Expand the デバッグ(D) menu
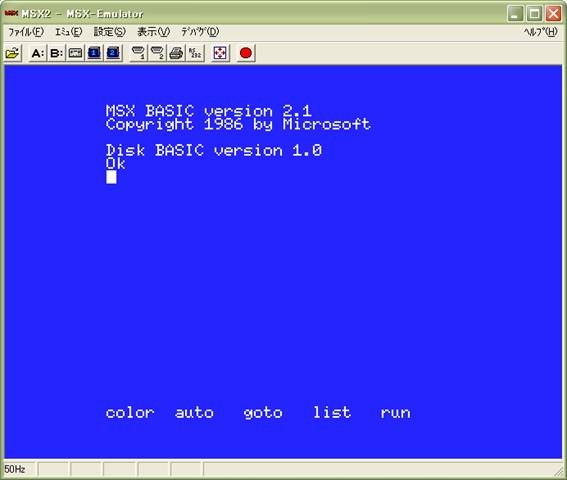The image size is (567, 480). pyautogui.click(x=200, y=32)
